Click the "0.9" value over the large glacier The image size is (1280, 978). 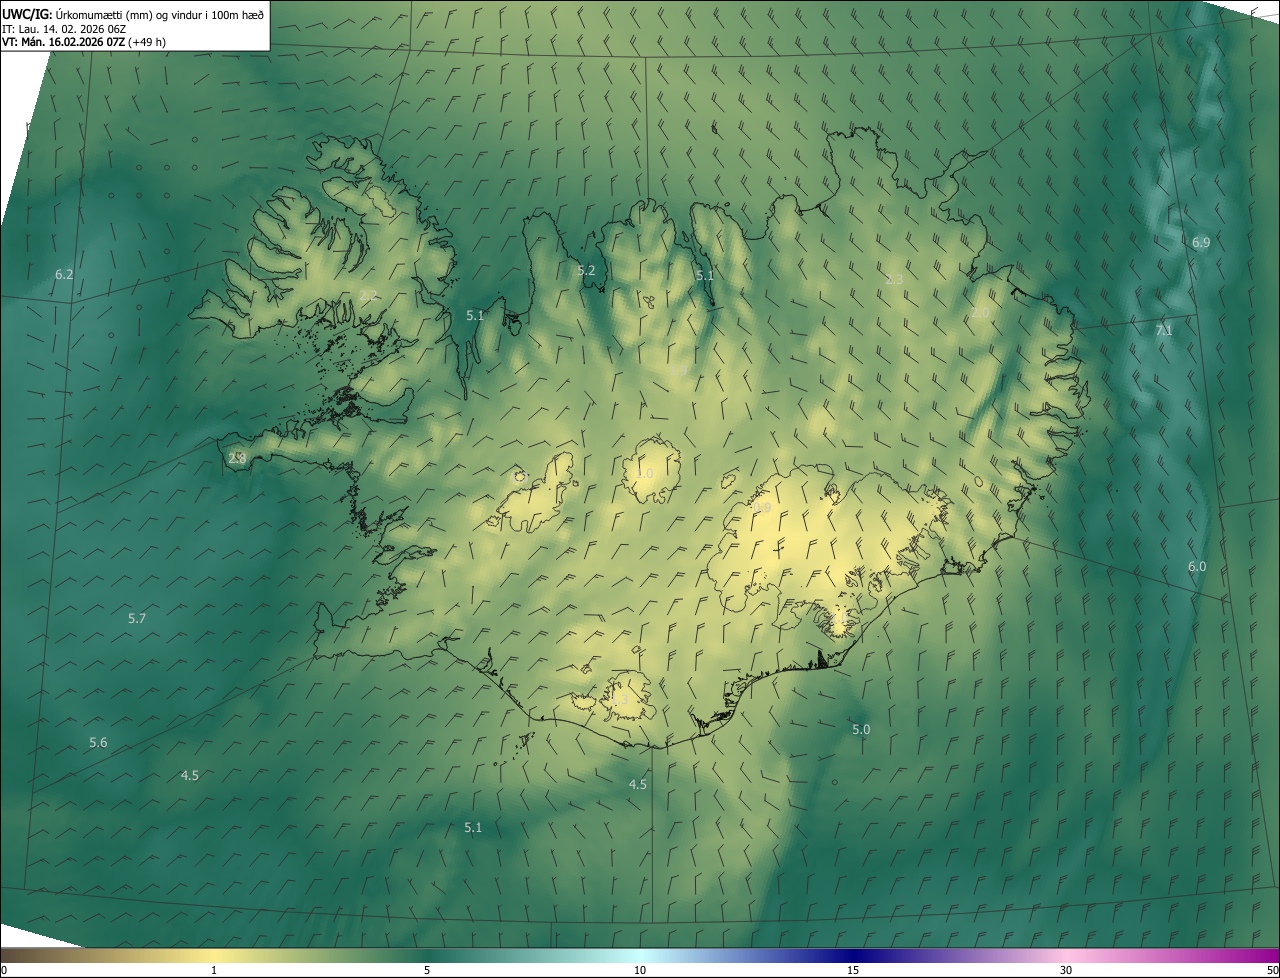click(x=762, y=508)
